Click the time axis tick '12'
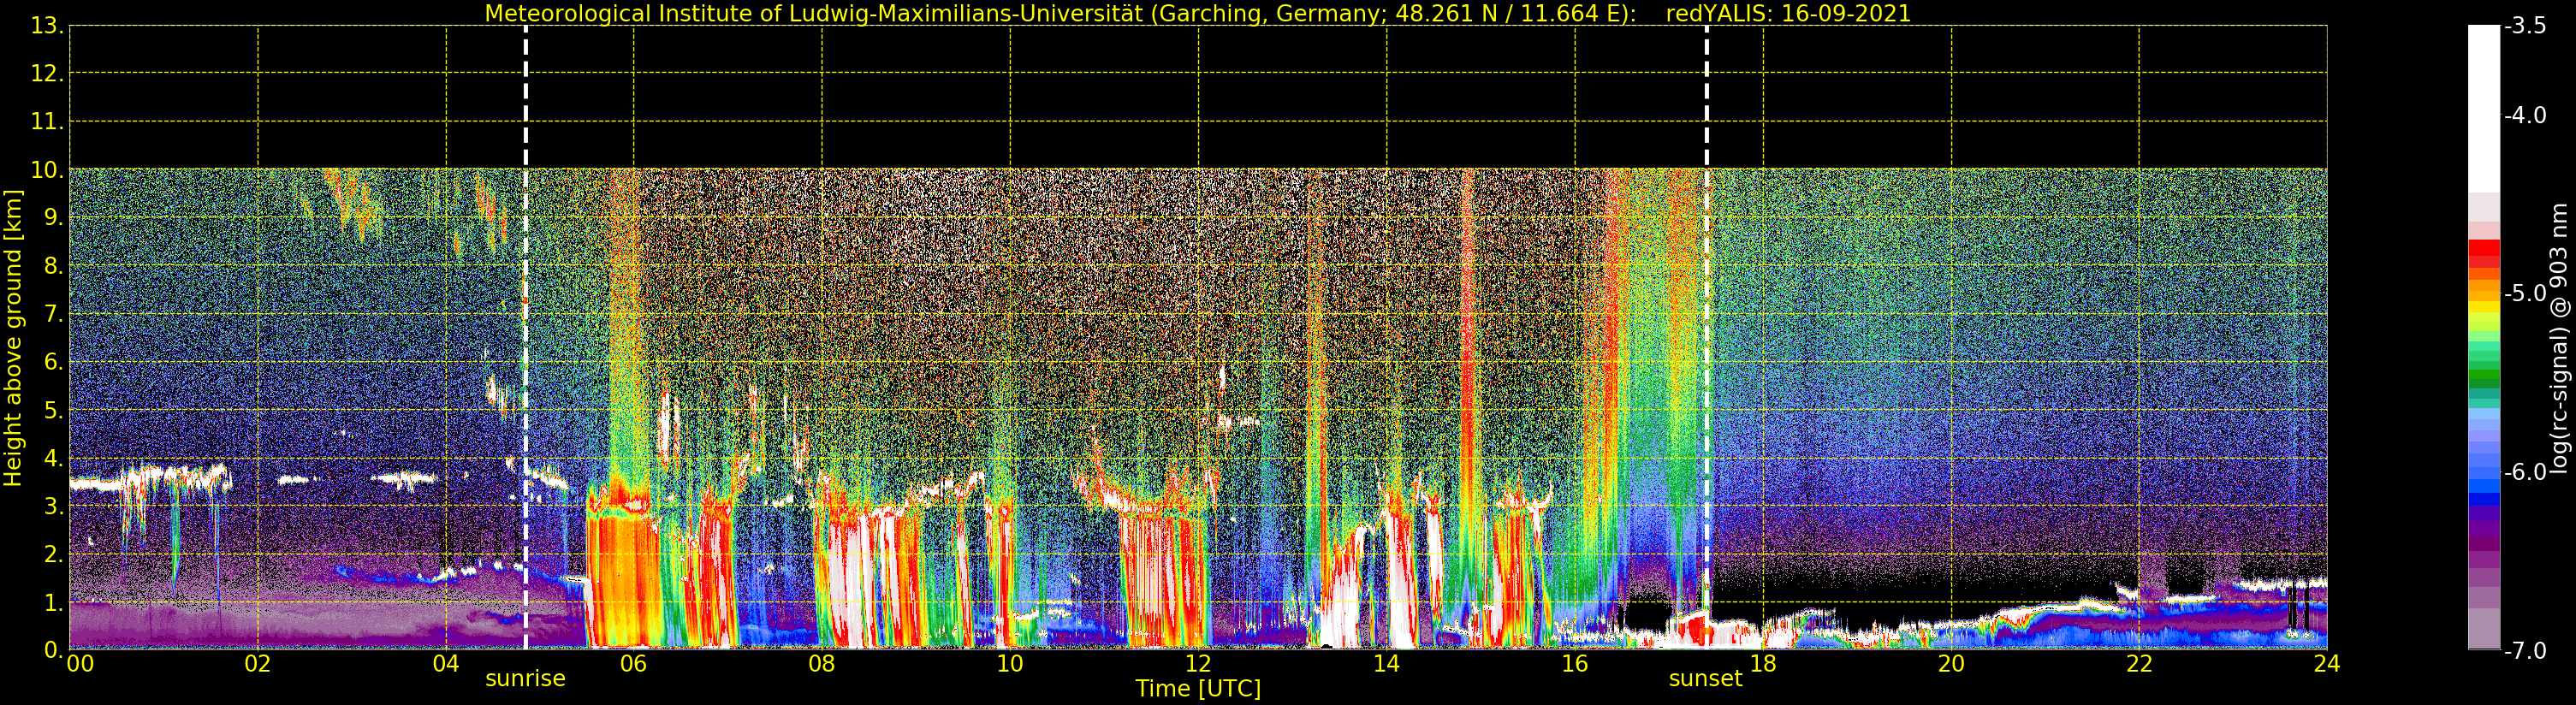The image size is (2576, 705). pyautogui.click(x=1198, y=664)
